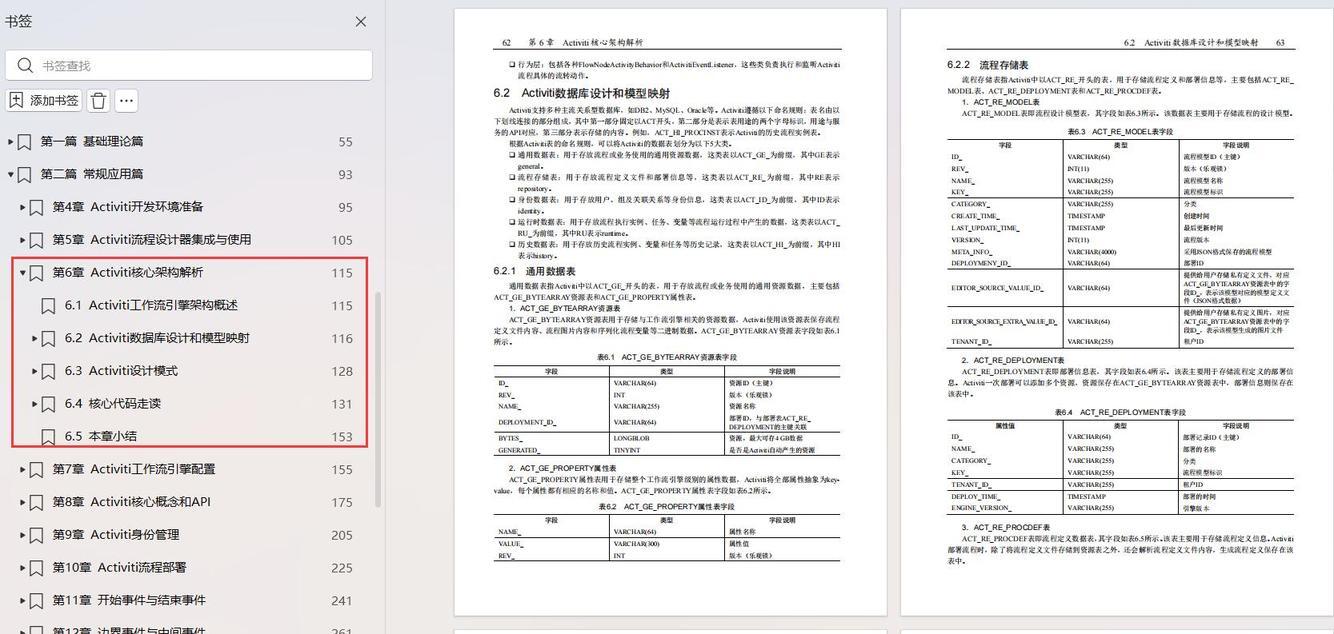
Task: Click bookmark icon of 第5章
Action: [37, 240]
